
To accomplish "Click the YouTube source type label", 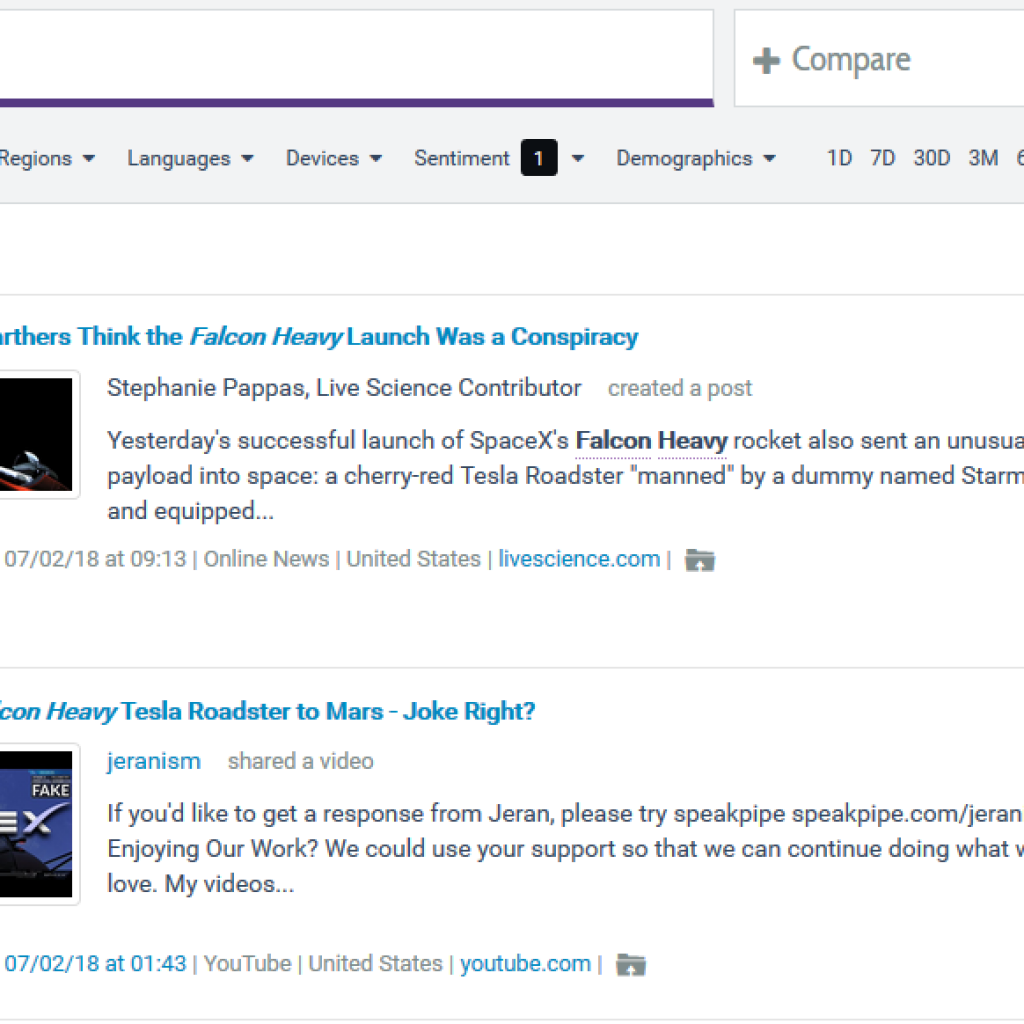I will [248, 963].
